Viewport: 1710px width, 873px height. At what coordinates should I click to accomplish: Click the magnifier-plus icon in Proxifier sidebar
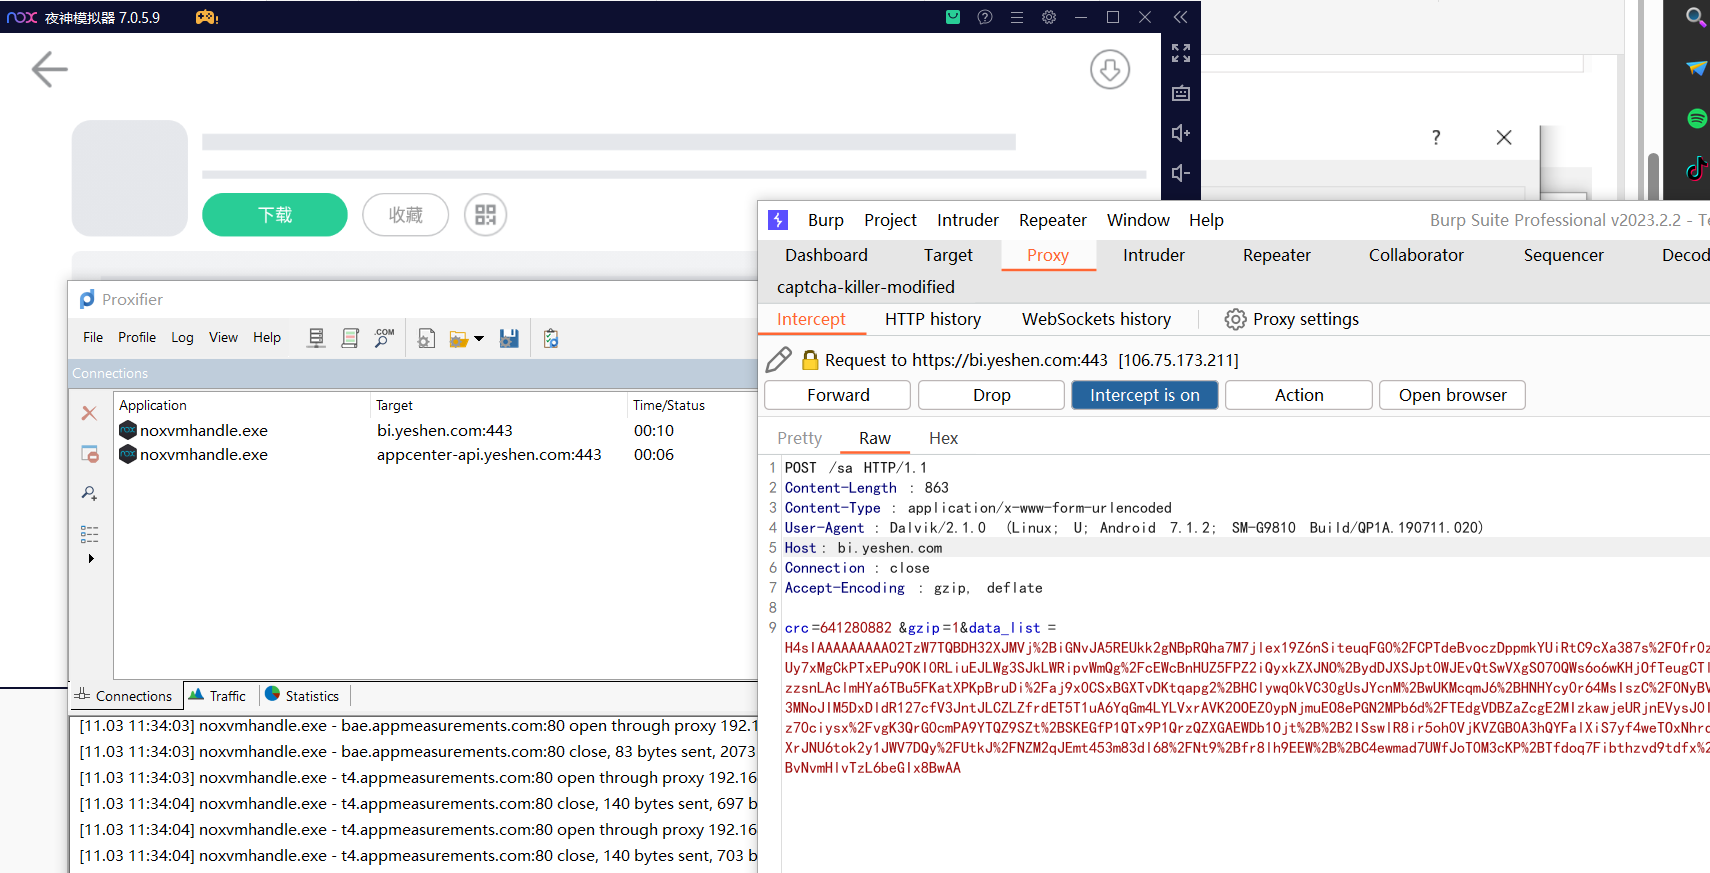(89, 493)
